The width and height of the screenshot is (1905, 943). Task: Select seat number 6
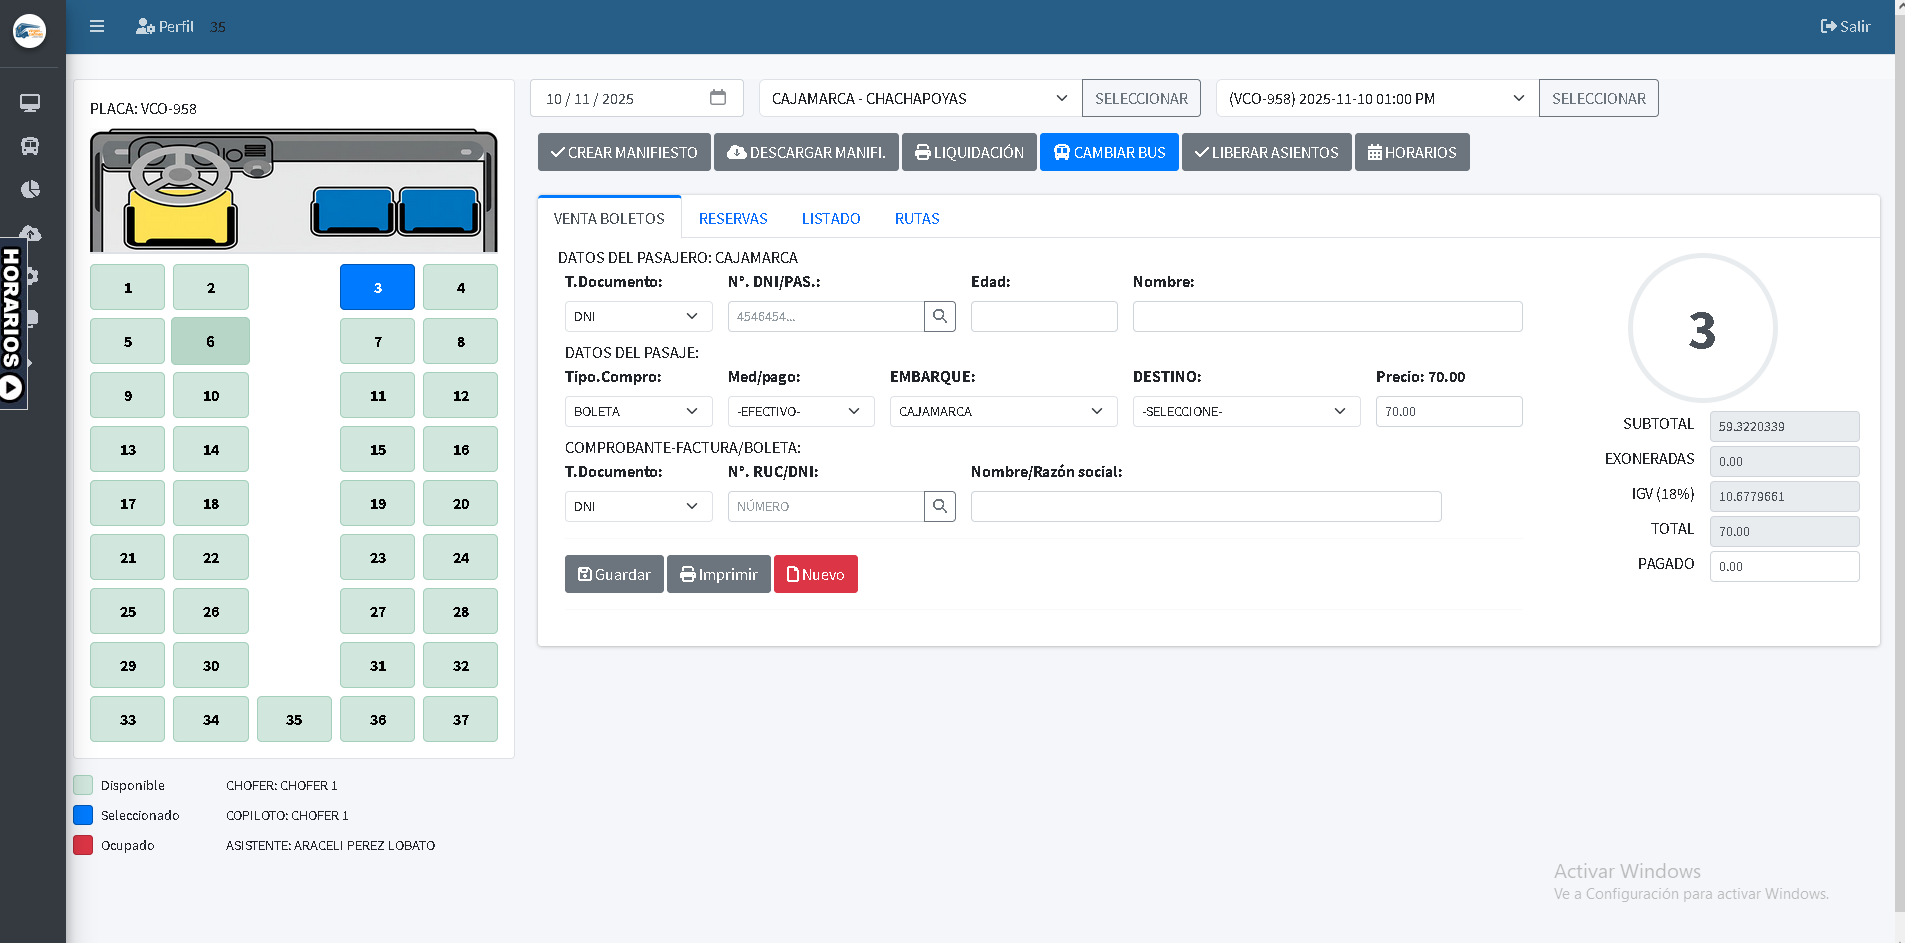point(210,342)
